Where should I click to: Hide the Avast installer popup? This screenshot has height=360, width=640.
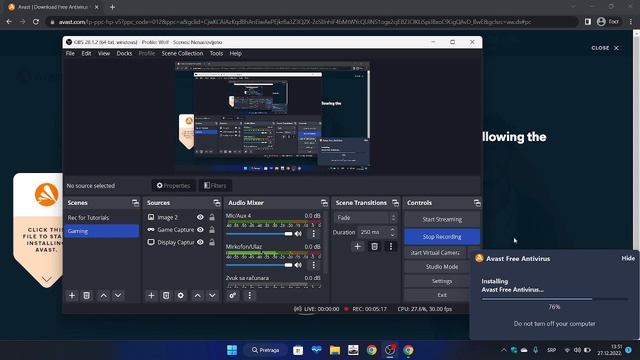628,258
